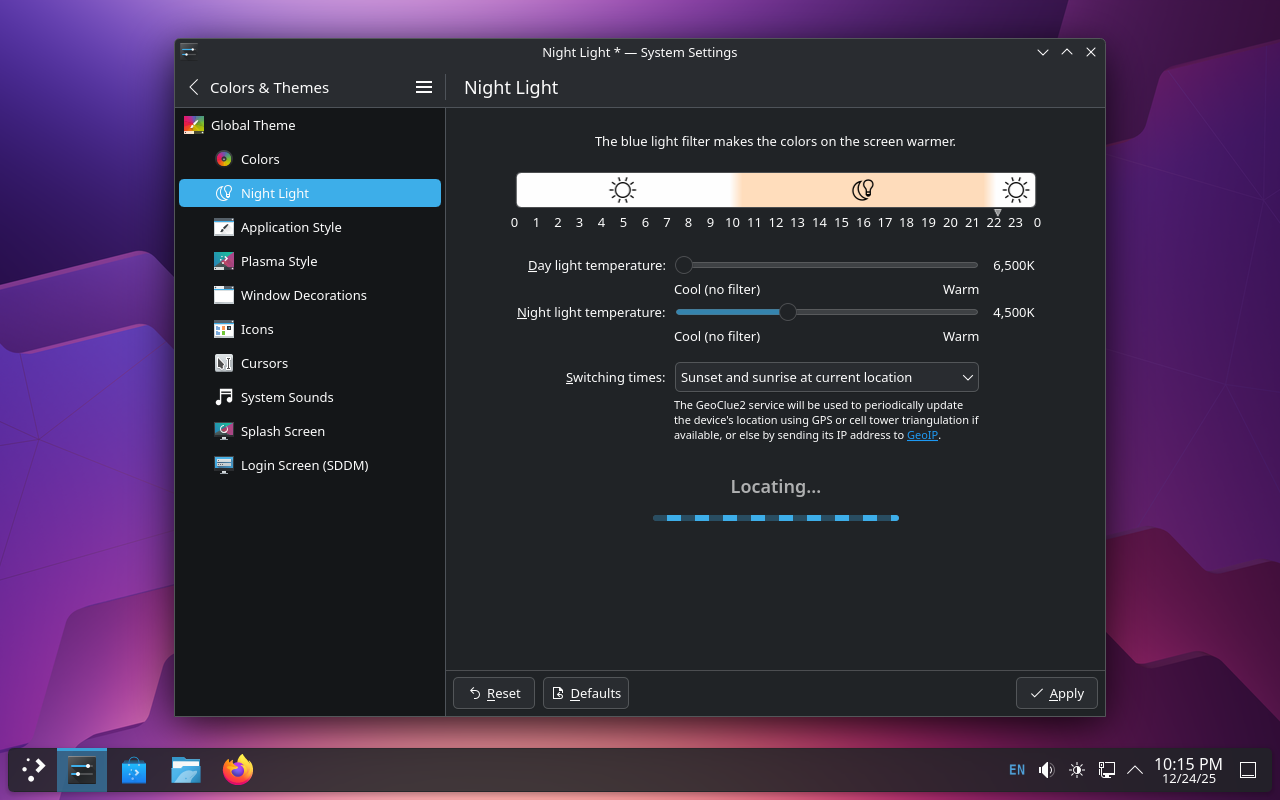Click the Defaults button
1280x800 pixels.
tap(586, 693)
